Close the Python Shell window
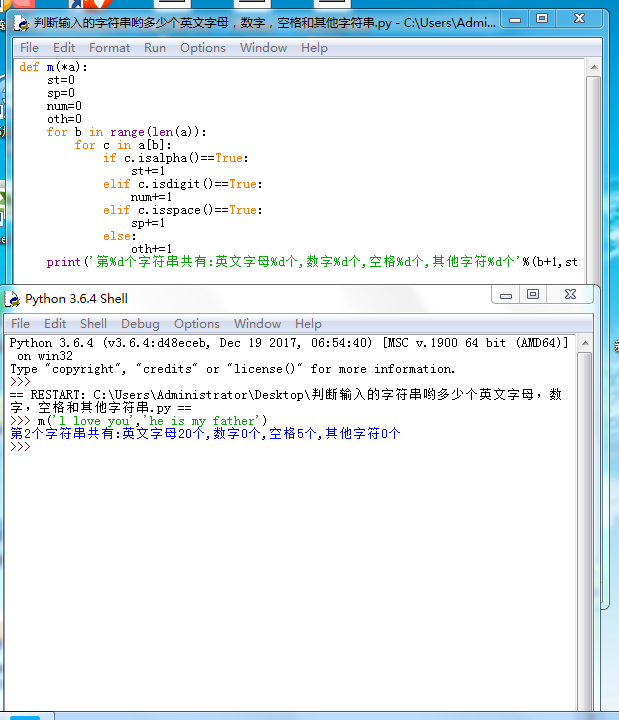Image resolution: width=619 pixels, height=720 pixels. (x=570, y=294)
